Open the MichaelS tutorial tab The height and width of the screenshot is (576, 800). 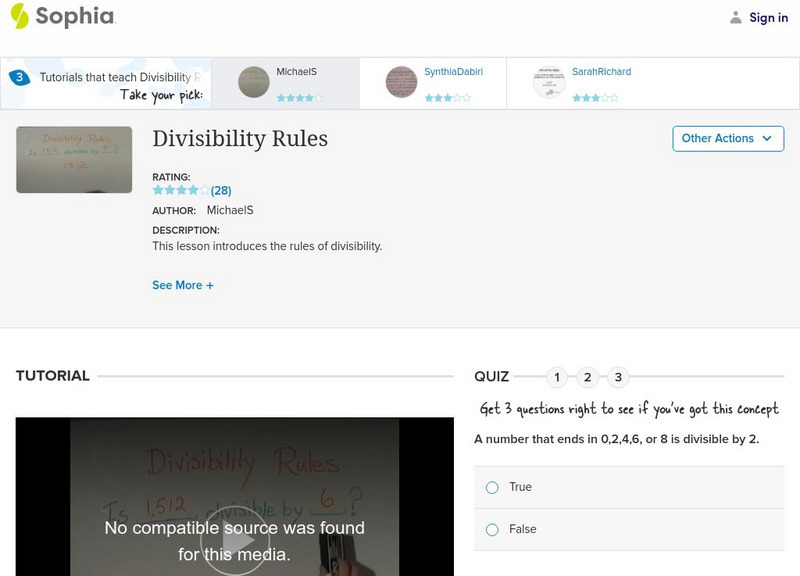click(x=285, y=83)
